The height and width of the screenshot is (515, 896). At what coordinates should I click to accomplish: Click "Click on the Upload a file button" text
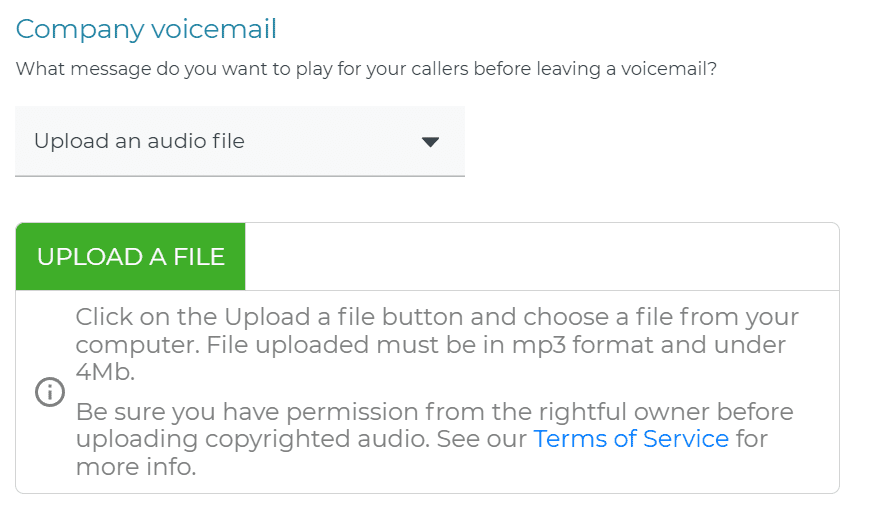(282, 317)
